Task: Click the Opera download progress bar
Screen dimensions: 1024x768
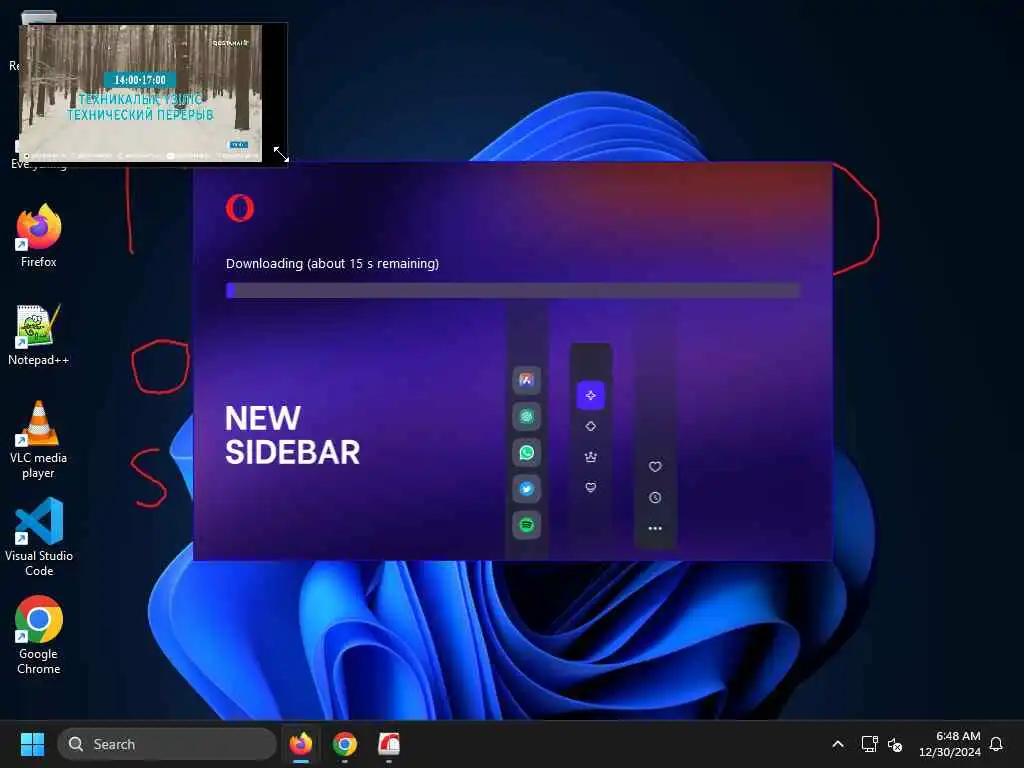Action: [513, 291]
